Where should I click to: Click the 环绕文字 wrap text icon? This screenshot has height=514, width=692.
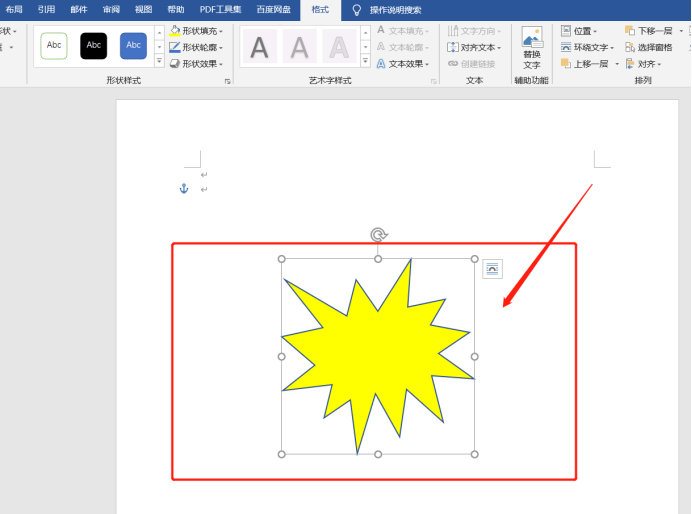pos(566,47)
